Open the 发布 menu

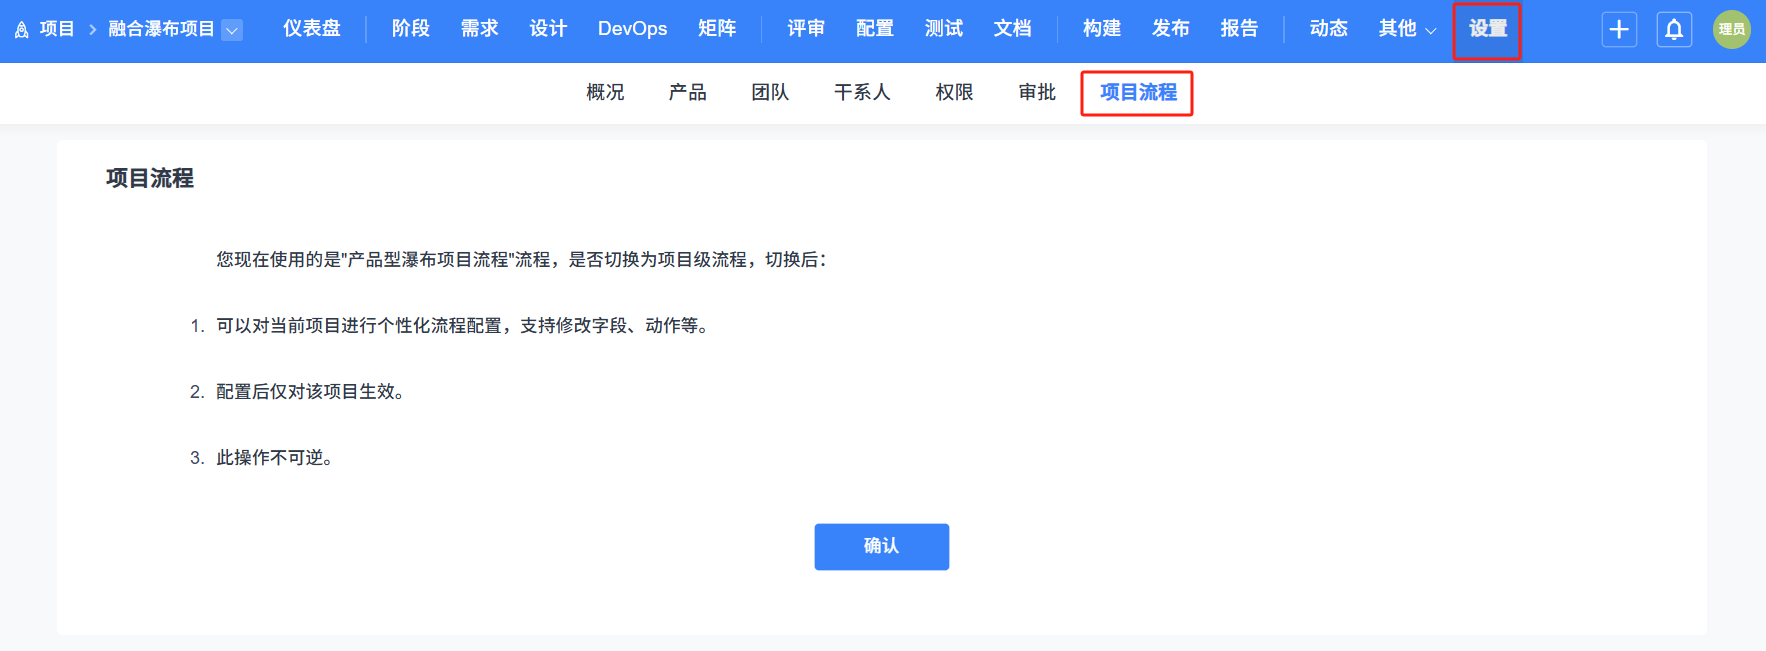click(x=1171, y=29)
